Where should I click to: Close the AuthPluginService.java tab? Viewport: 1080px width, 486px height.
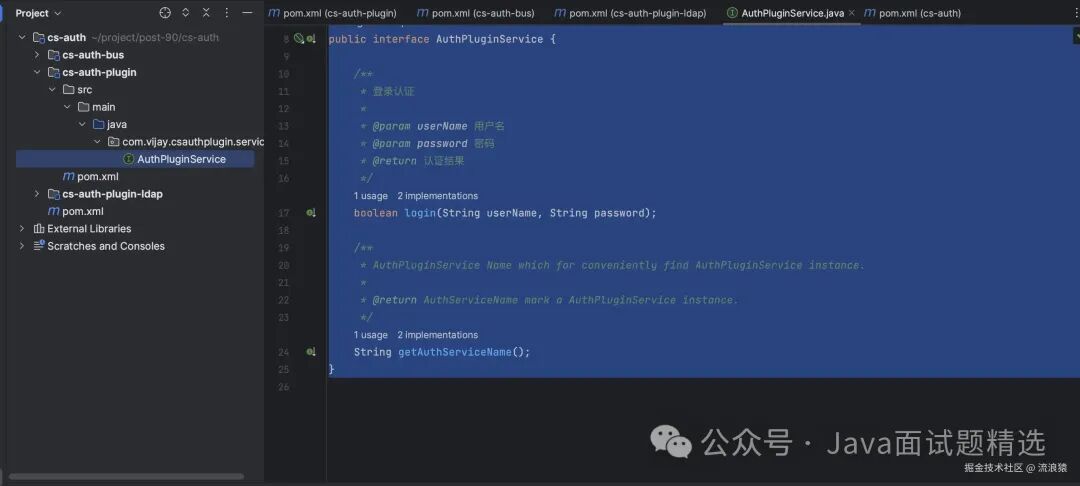pos(851,13)
